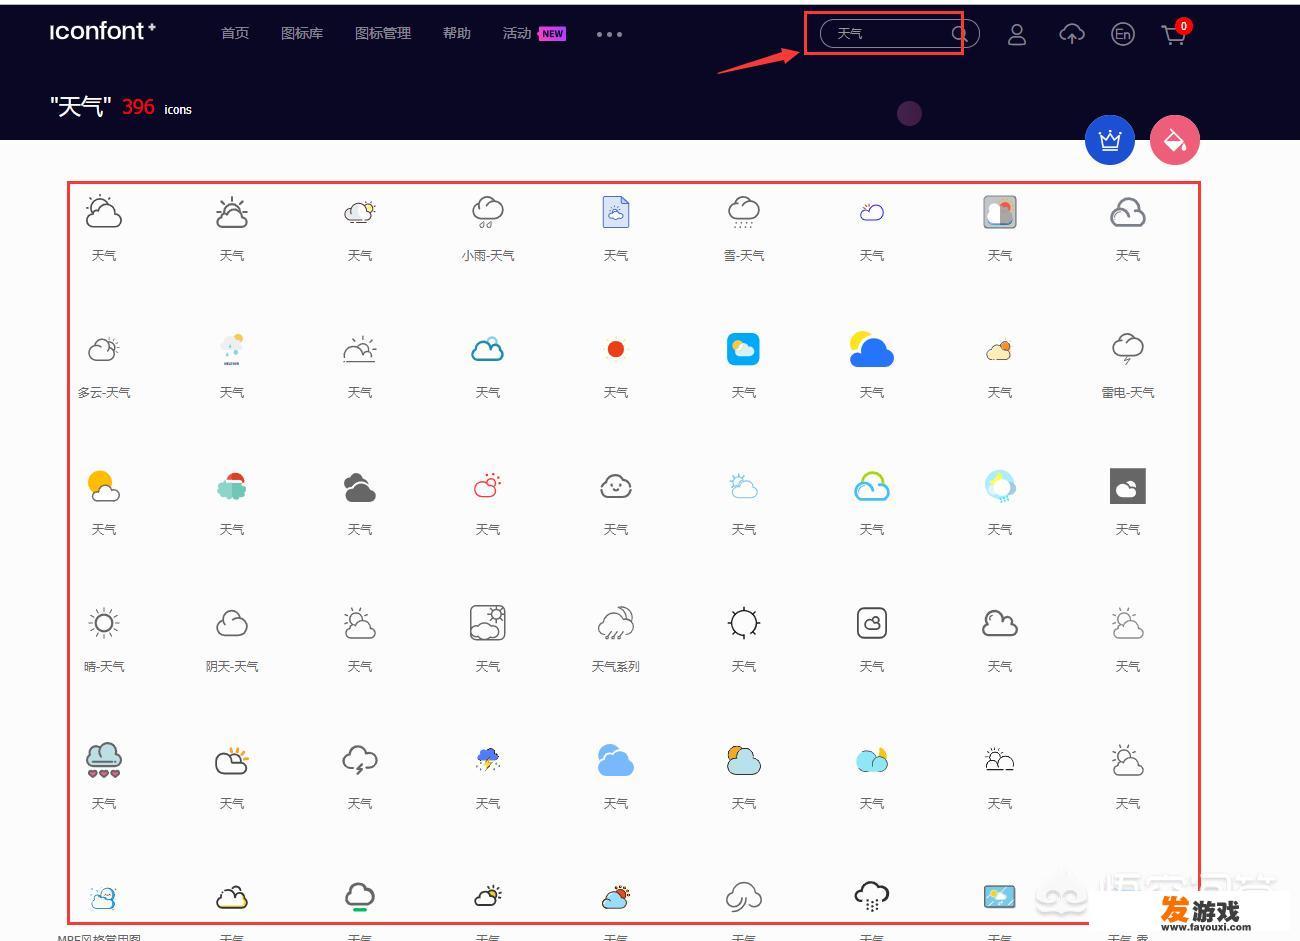The image size is (1300, 941).
Task: Click the cloud upload icon
Action: tap(1072, 35)
